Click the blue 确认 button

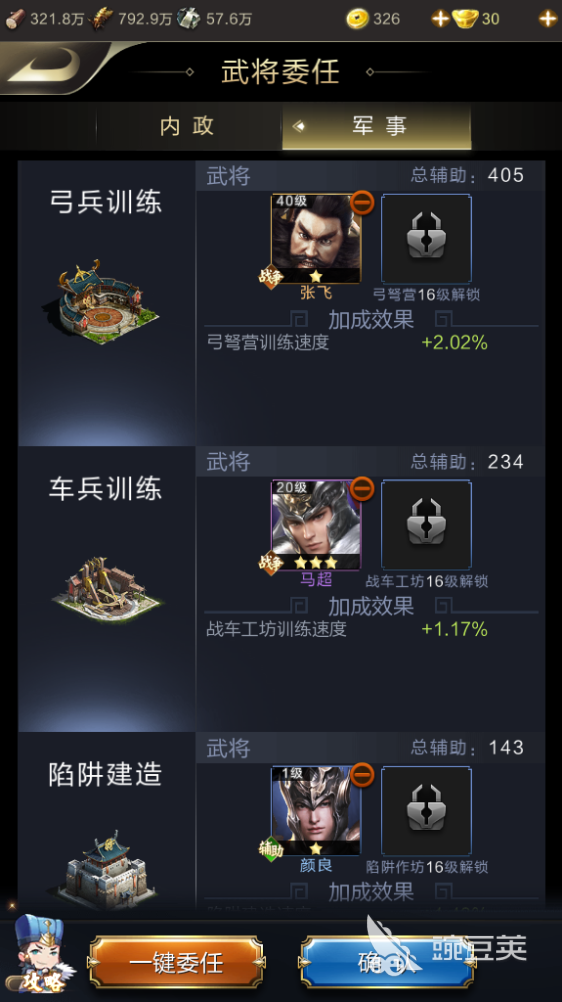[x=387, y=962]
